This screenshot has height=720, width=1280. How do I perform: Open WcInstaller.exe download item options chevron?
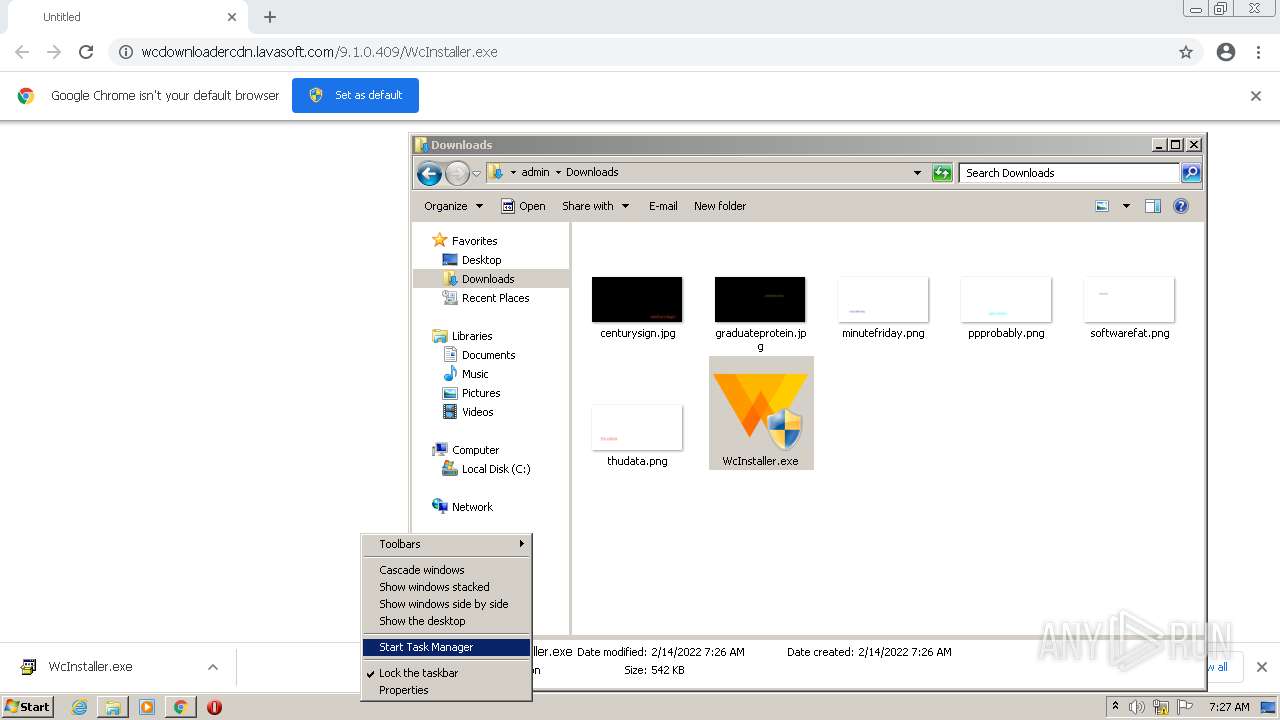(x=212, y=667)
